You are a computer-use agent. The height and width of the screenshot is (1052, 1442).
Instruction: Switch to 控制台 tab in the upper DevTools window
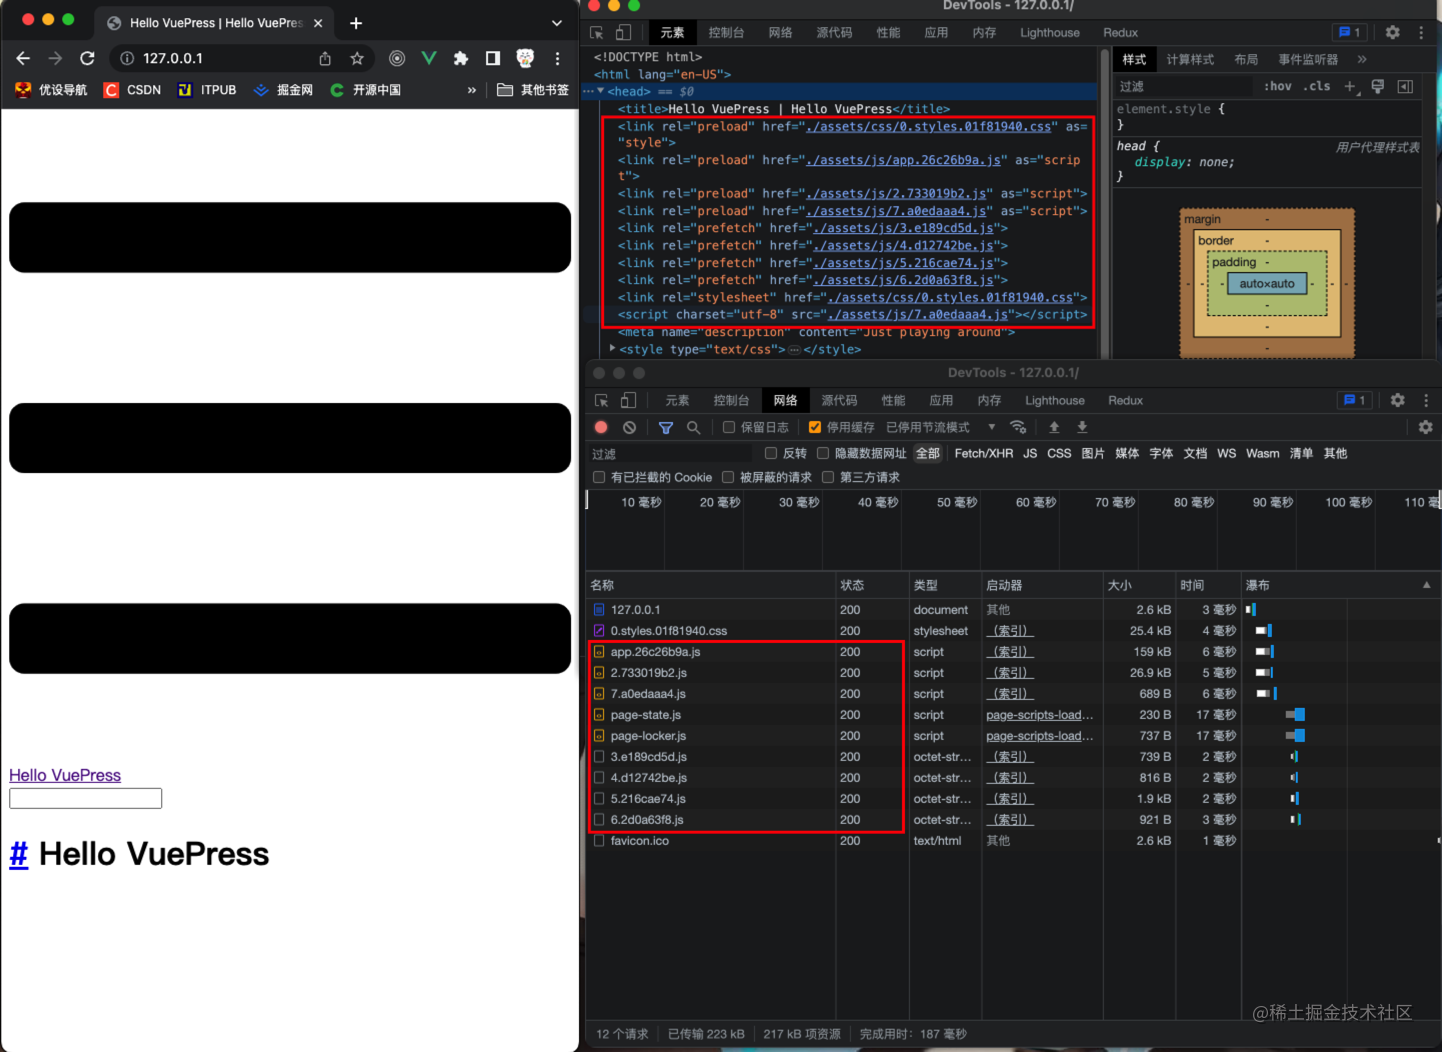click(x=726, y=32)
